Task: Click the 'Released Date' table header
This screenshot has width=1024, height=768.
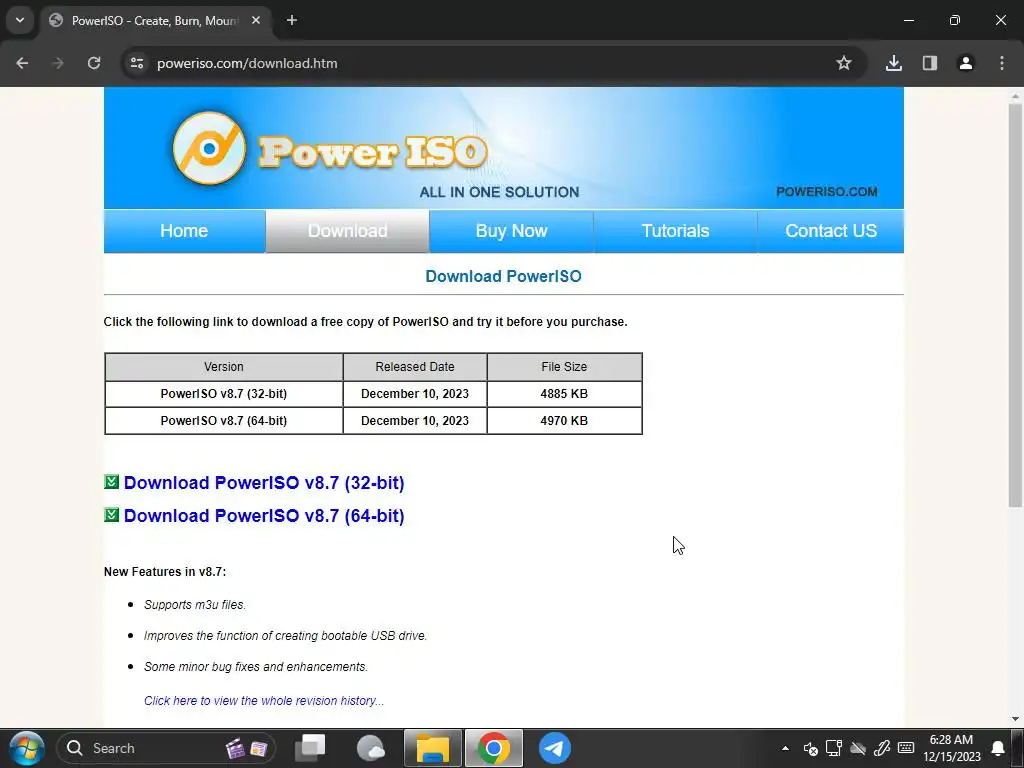Action: 415,367
